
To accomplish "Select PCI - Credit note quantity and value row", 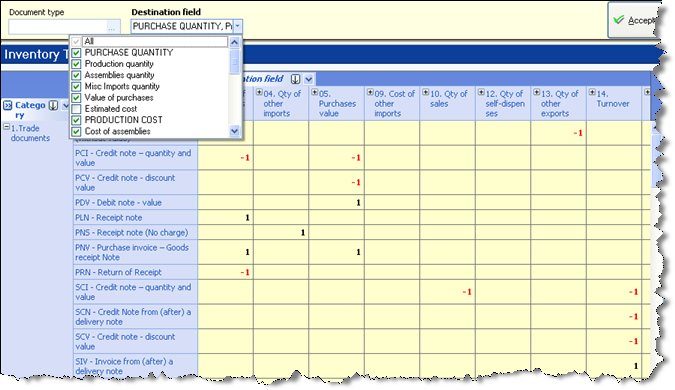I will (136, 158).
